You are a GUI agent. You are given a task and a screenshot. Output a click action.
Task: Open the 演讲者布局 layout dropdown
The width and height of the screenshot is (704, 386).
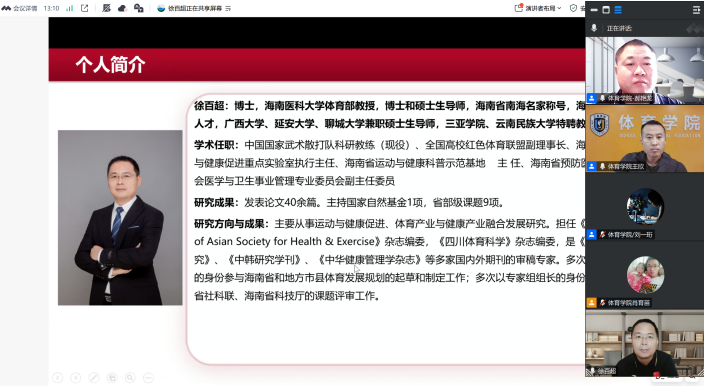(543, 8)
